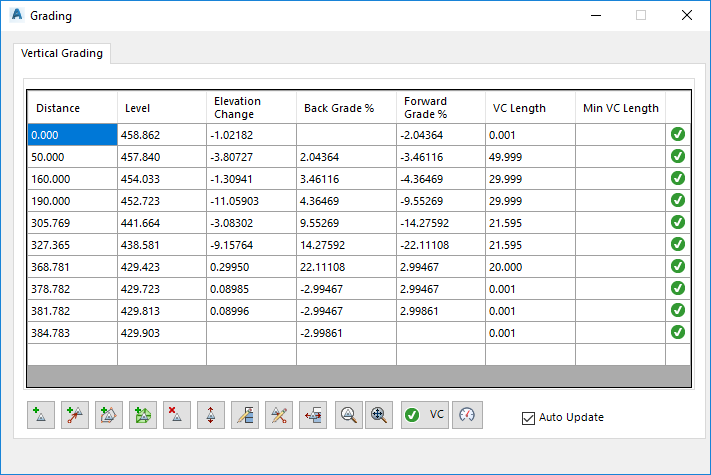This screenshot has width=711, height=475.
Task: Toggle the Auto Update checkbox
Action: click(529, 418)
